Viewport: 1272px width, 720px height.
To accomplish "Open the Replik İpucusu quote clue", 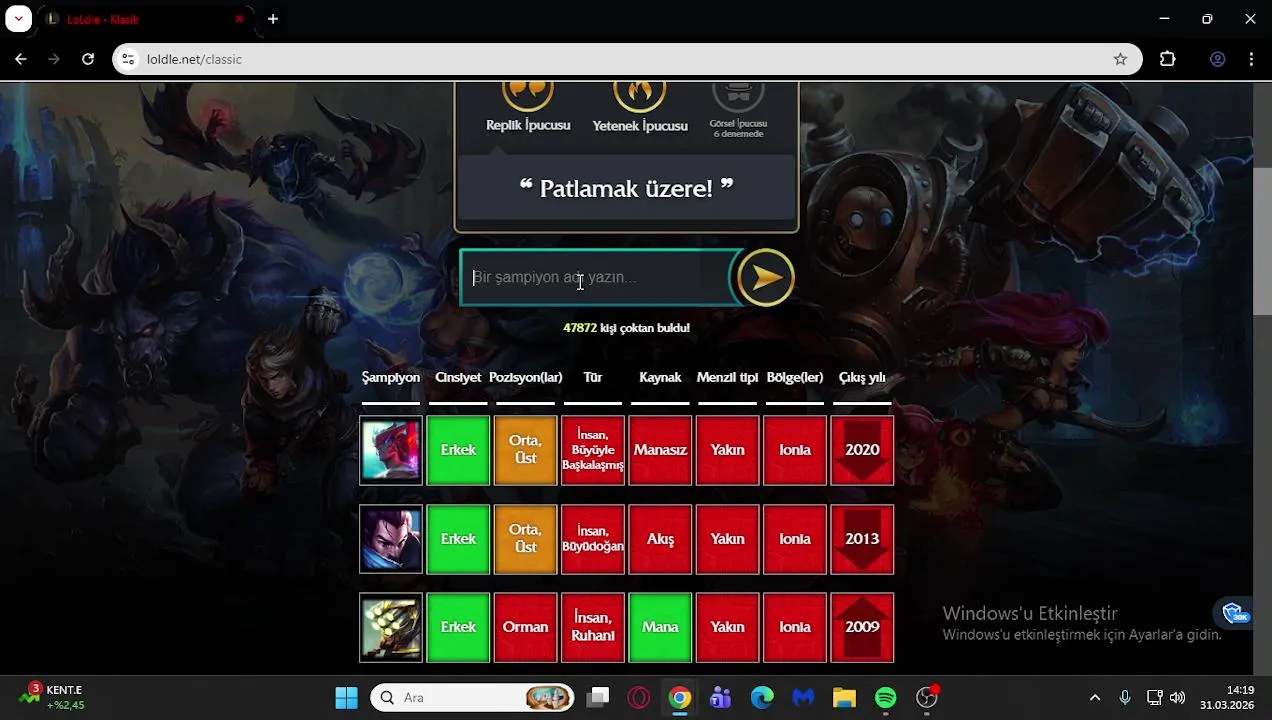I will [x=528, y=107].
